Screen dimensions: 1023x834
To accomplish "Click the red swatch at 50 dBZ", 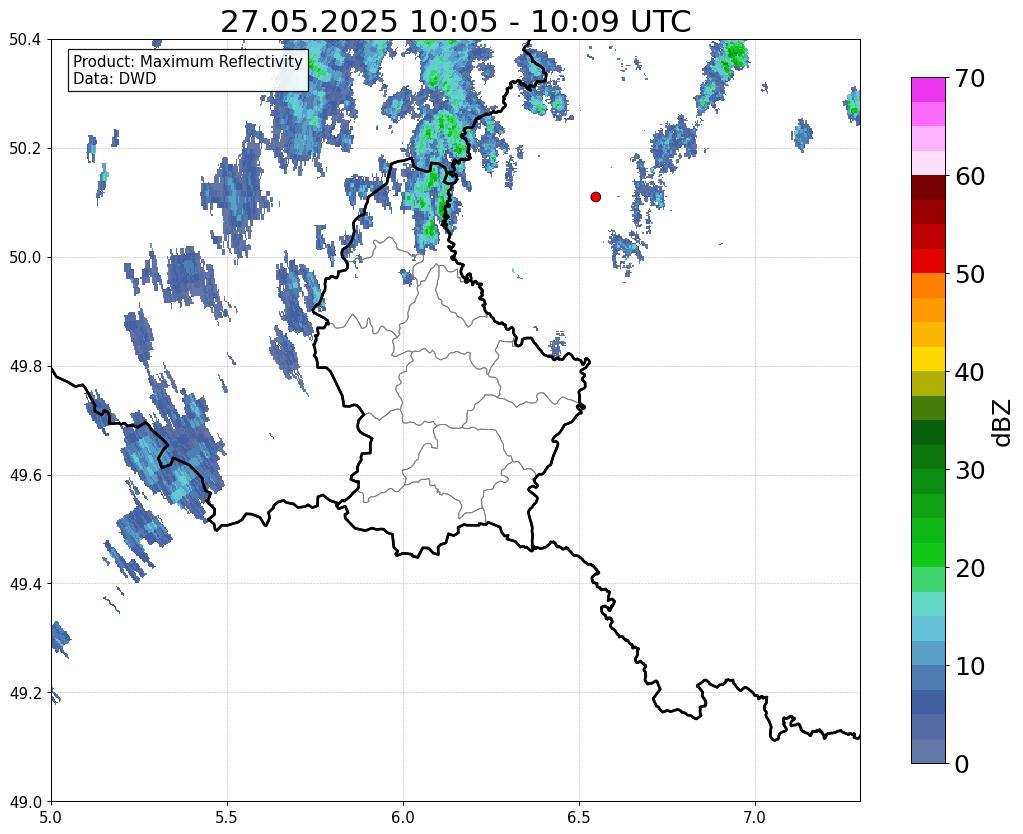I will 928,262.
